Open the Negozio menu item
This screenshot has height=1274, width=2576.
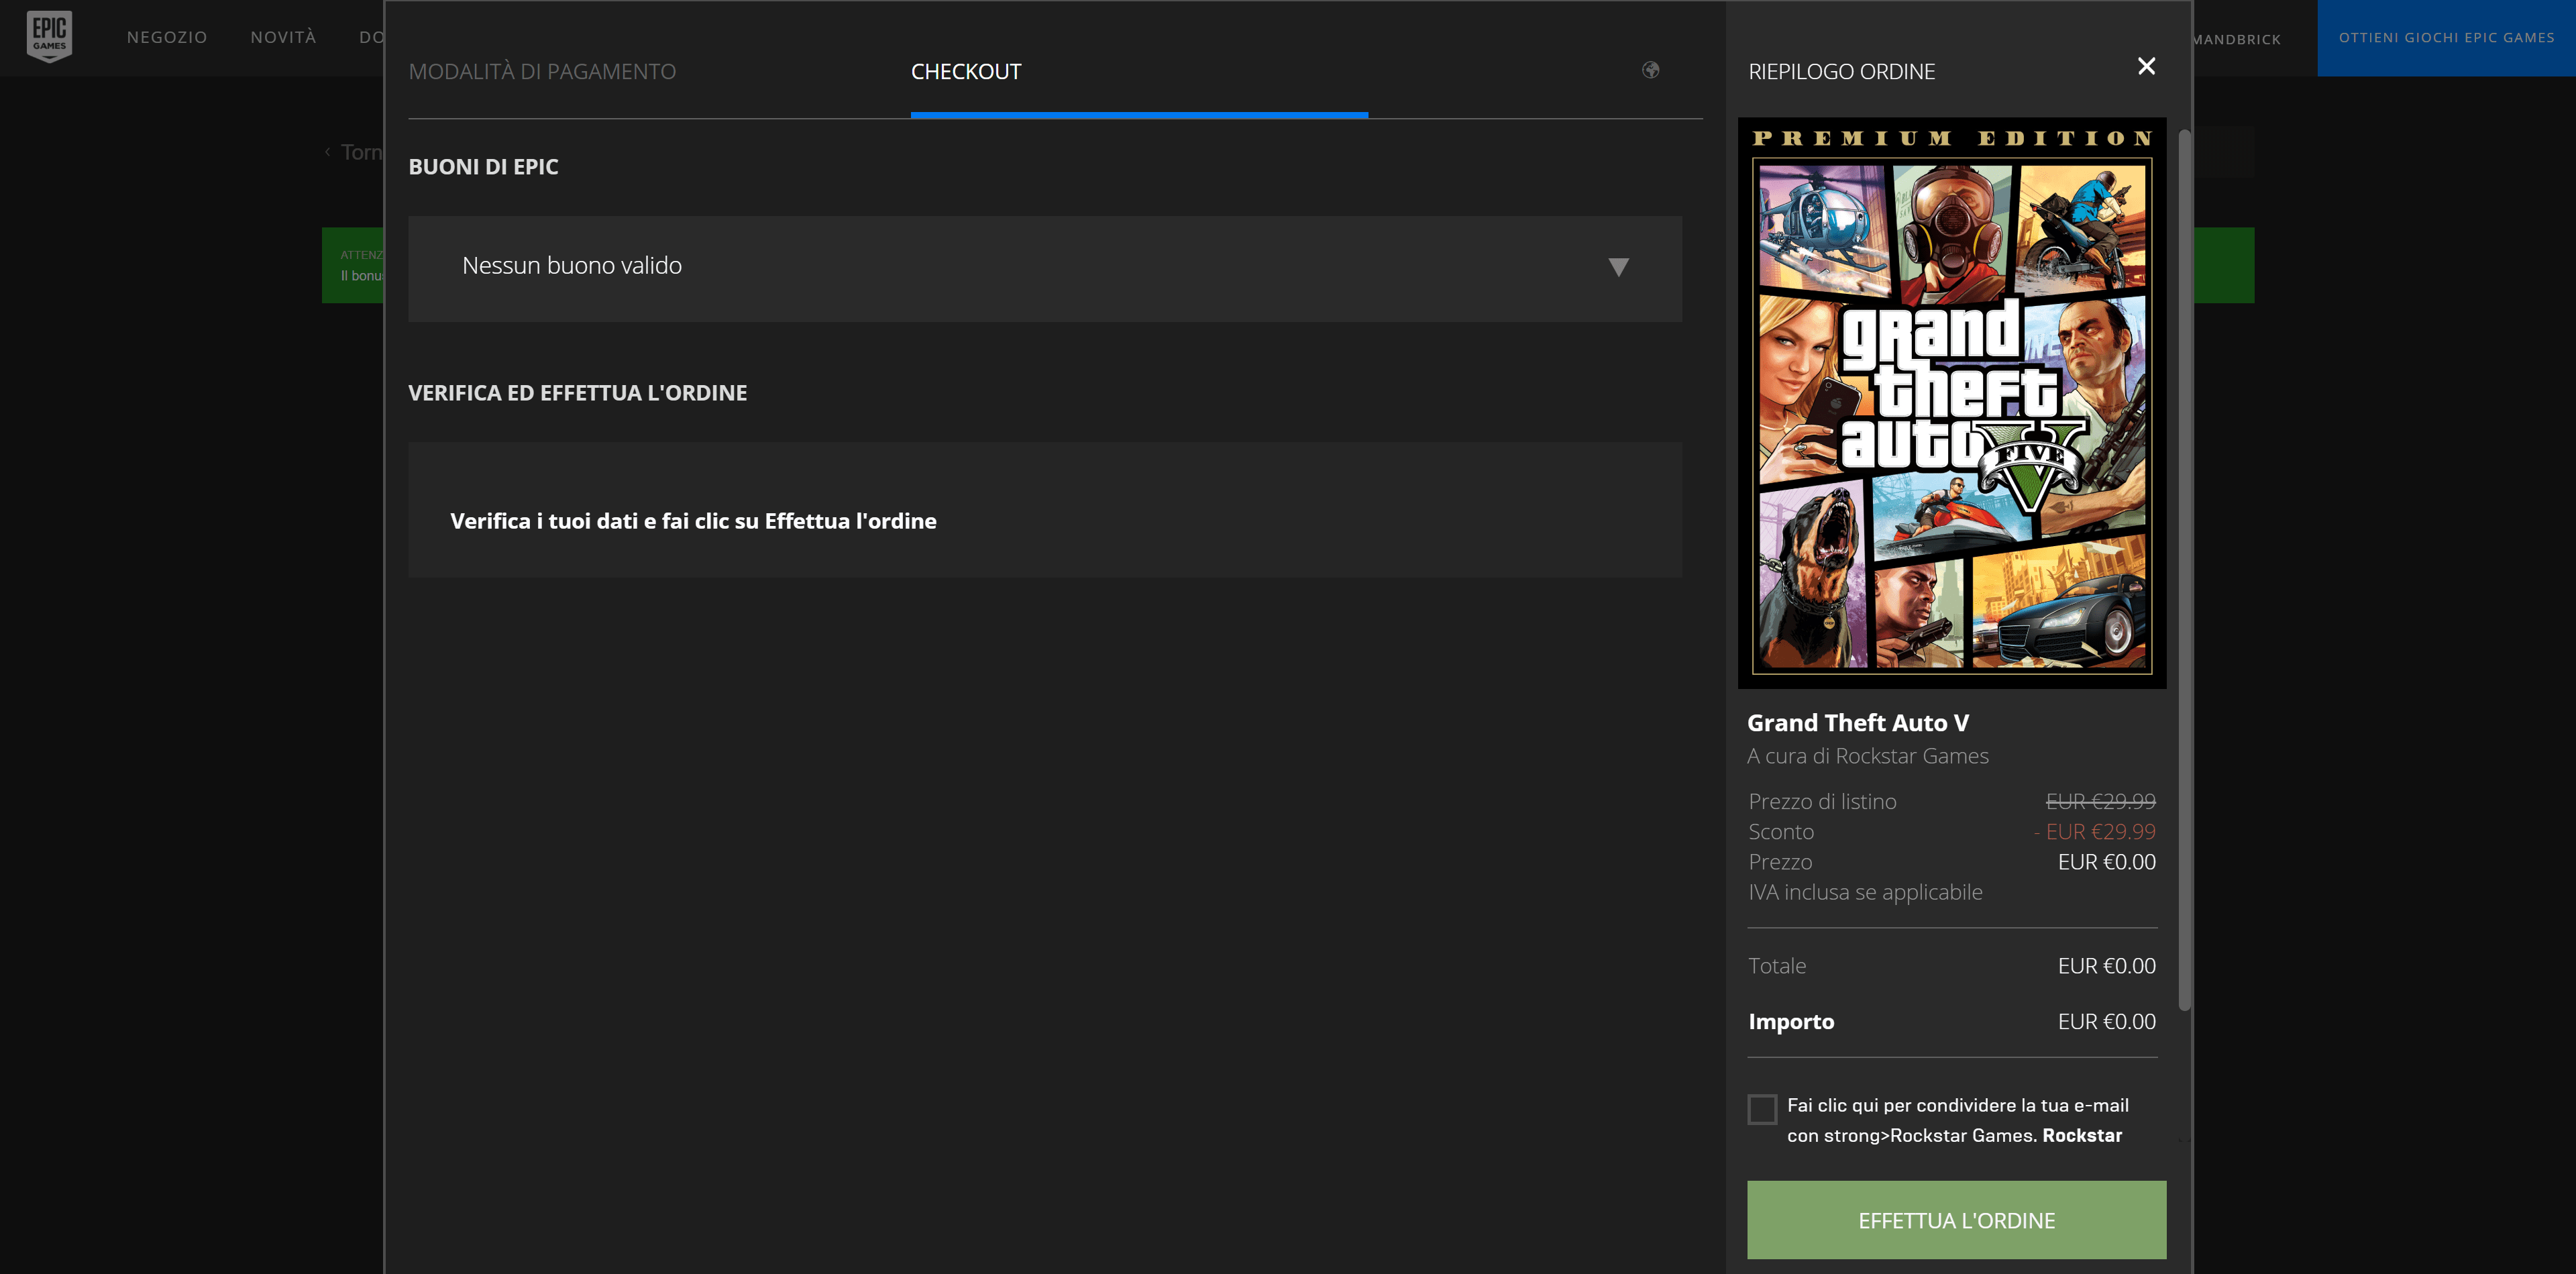pos(167,37)
